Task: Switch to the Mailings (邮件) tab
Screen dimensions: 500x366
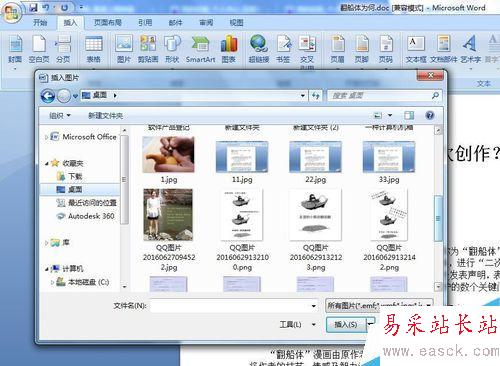Action: point(175,22)
